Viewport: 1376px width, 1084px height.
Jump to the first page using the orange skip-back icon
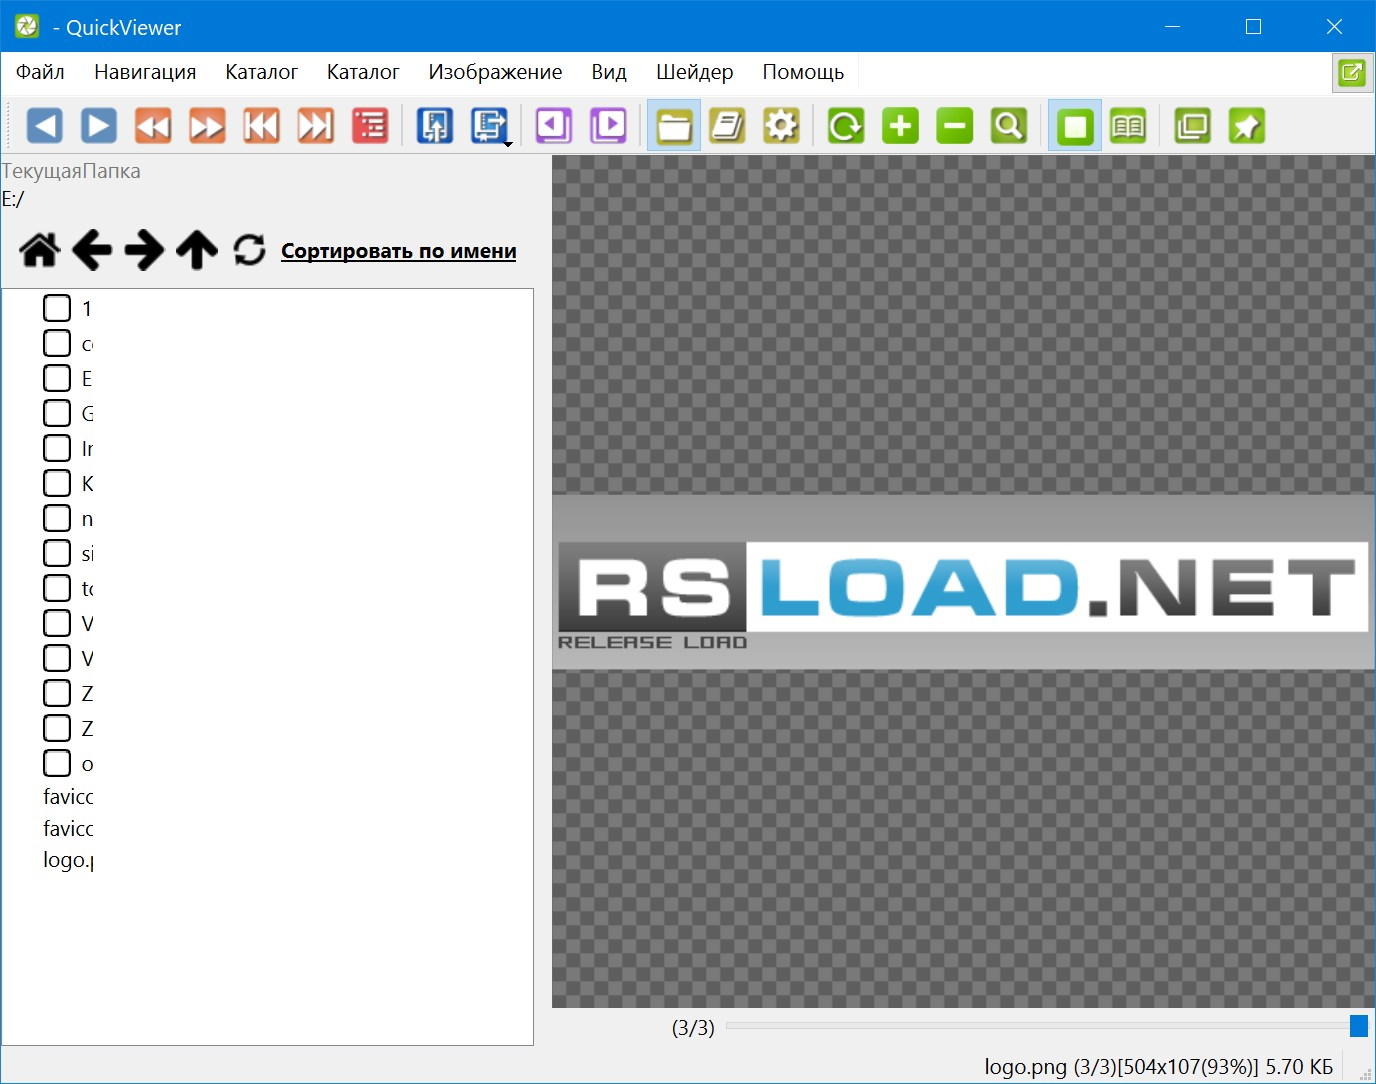click(x=261, y=126)
